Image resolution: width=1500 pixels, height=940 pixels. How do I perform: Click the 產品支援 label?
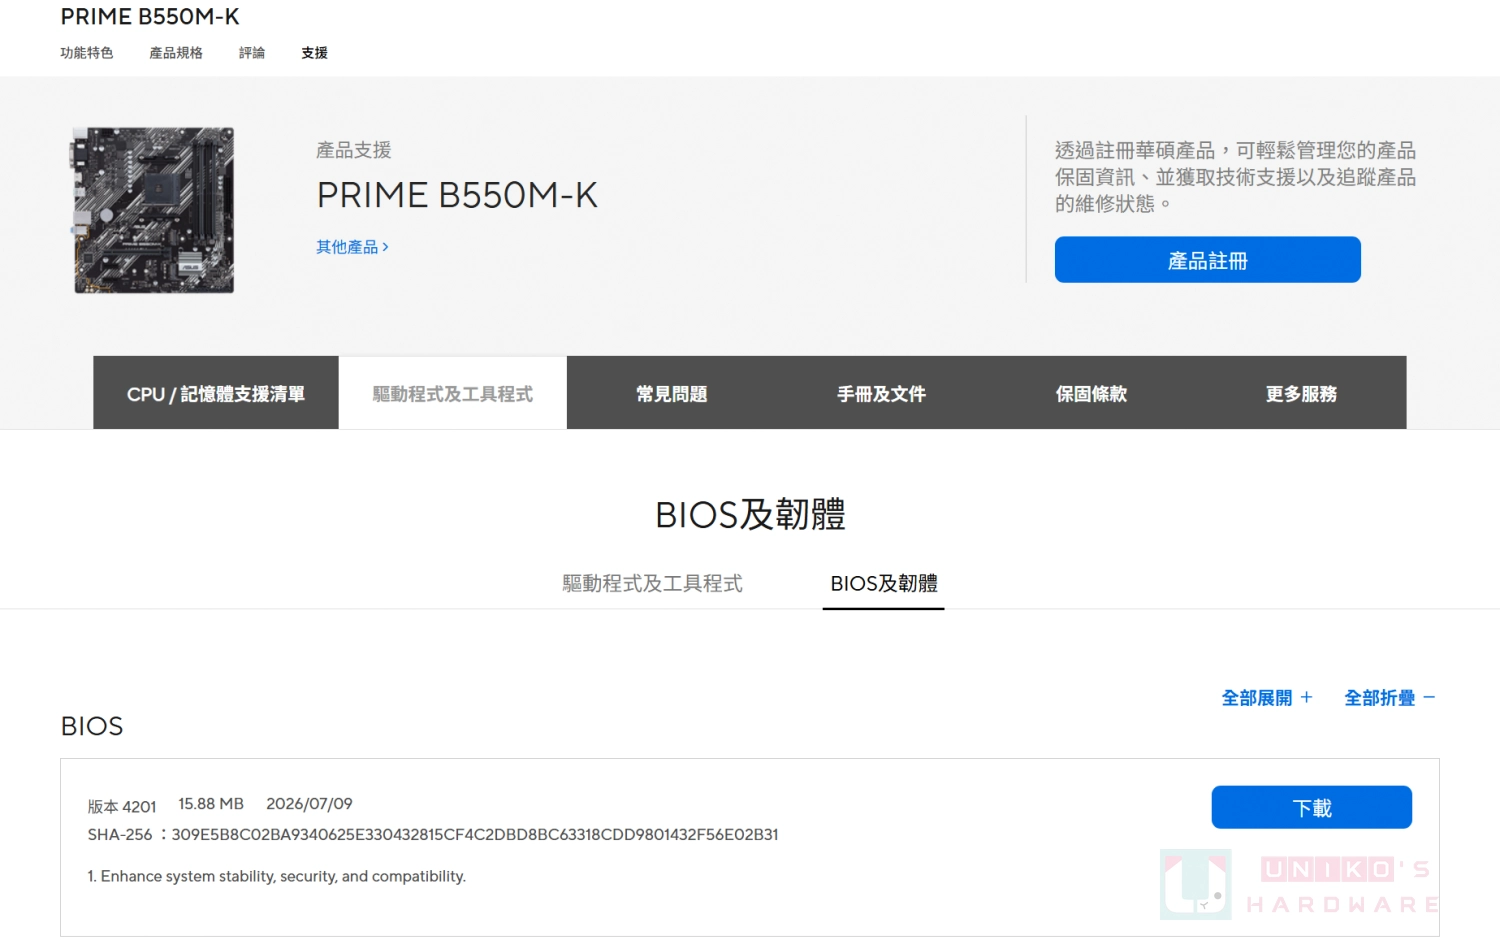point(354,150)
